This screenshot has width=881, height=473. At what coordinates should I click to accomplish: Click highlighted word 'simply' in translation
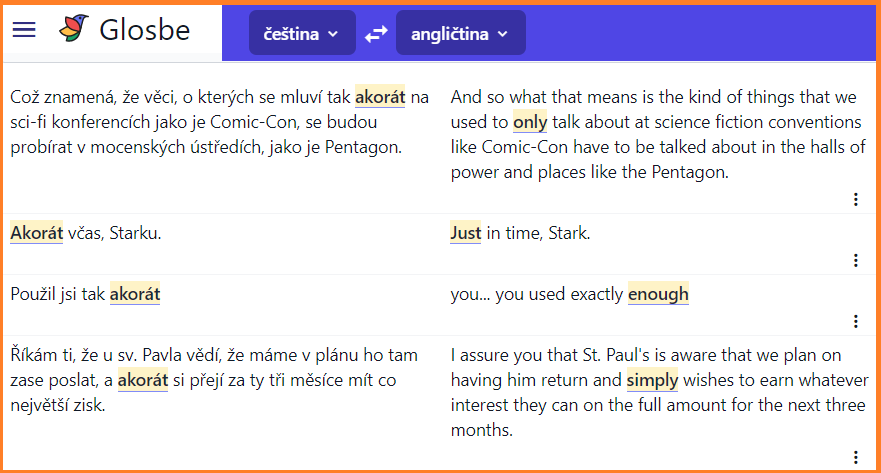pyautogui.click(x=652, y=380)
